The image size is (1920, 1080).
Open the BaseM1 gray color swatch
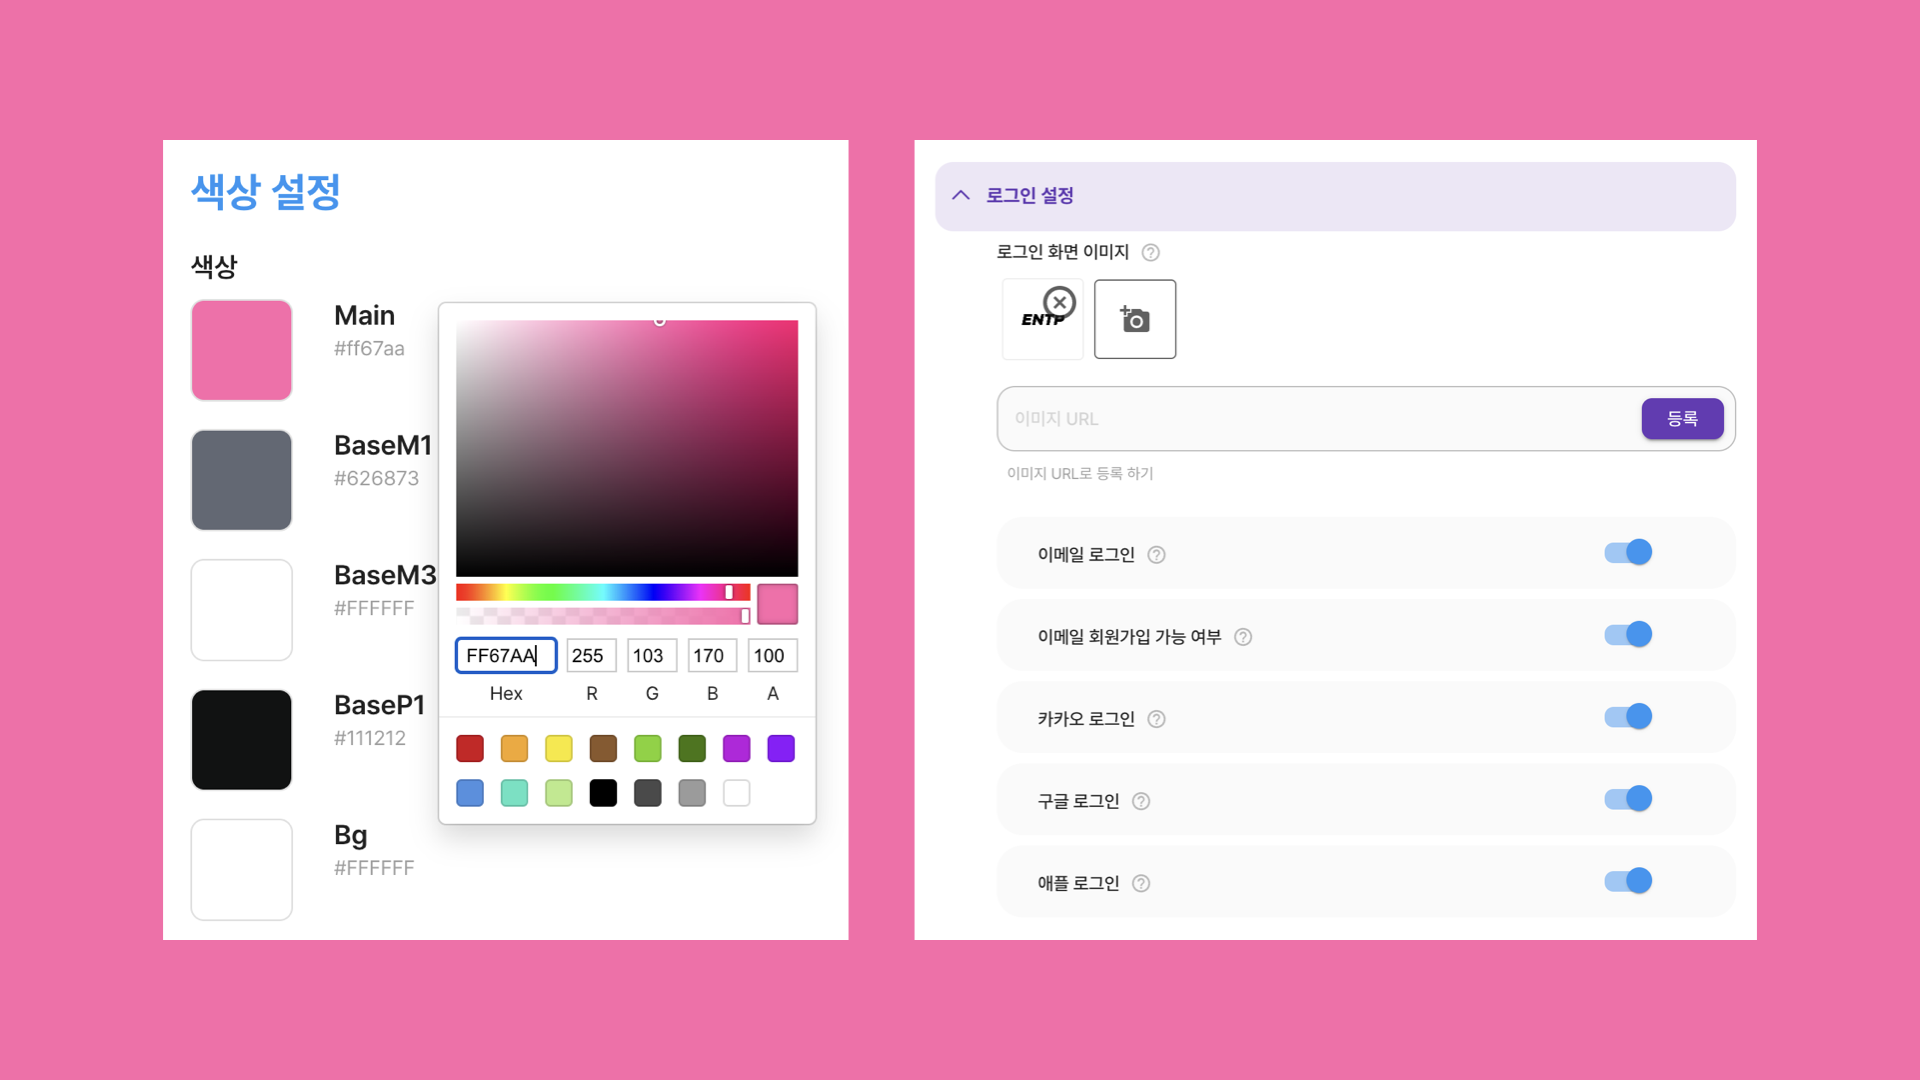(x=241, y=480)
